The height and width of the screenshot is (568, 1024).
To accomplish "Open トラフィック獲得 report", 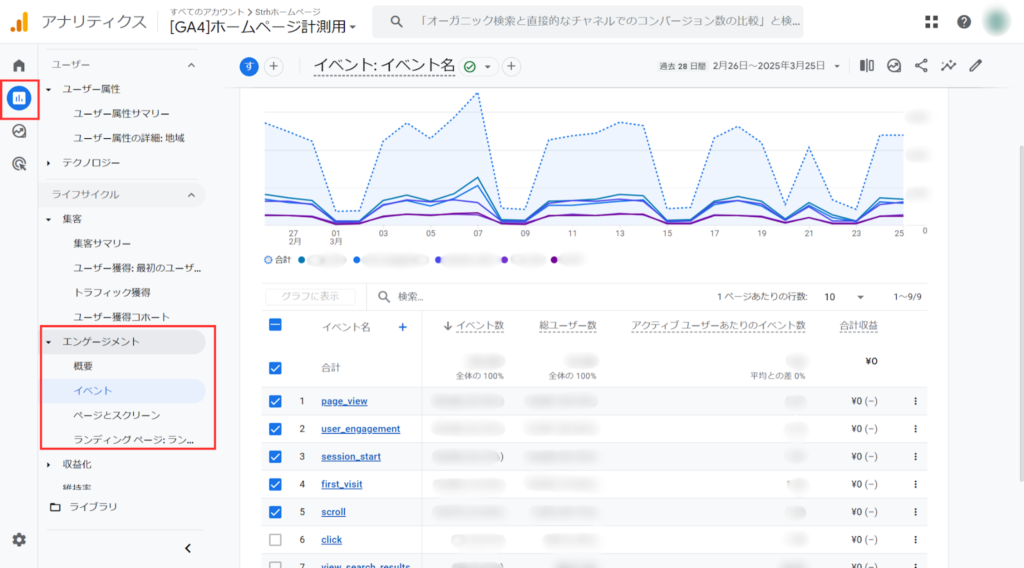I will (x=112, y=292).
